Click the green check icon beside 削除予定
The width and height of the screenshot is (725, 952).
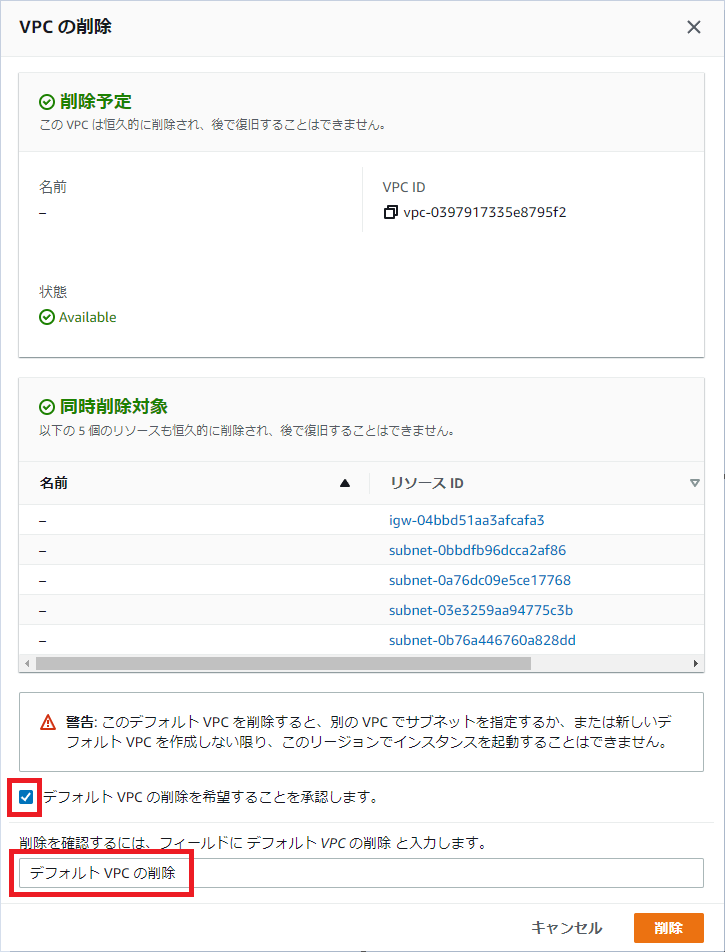(47, 101)
